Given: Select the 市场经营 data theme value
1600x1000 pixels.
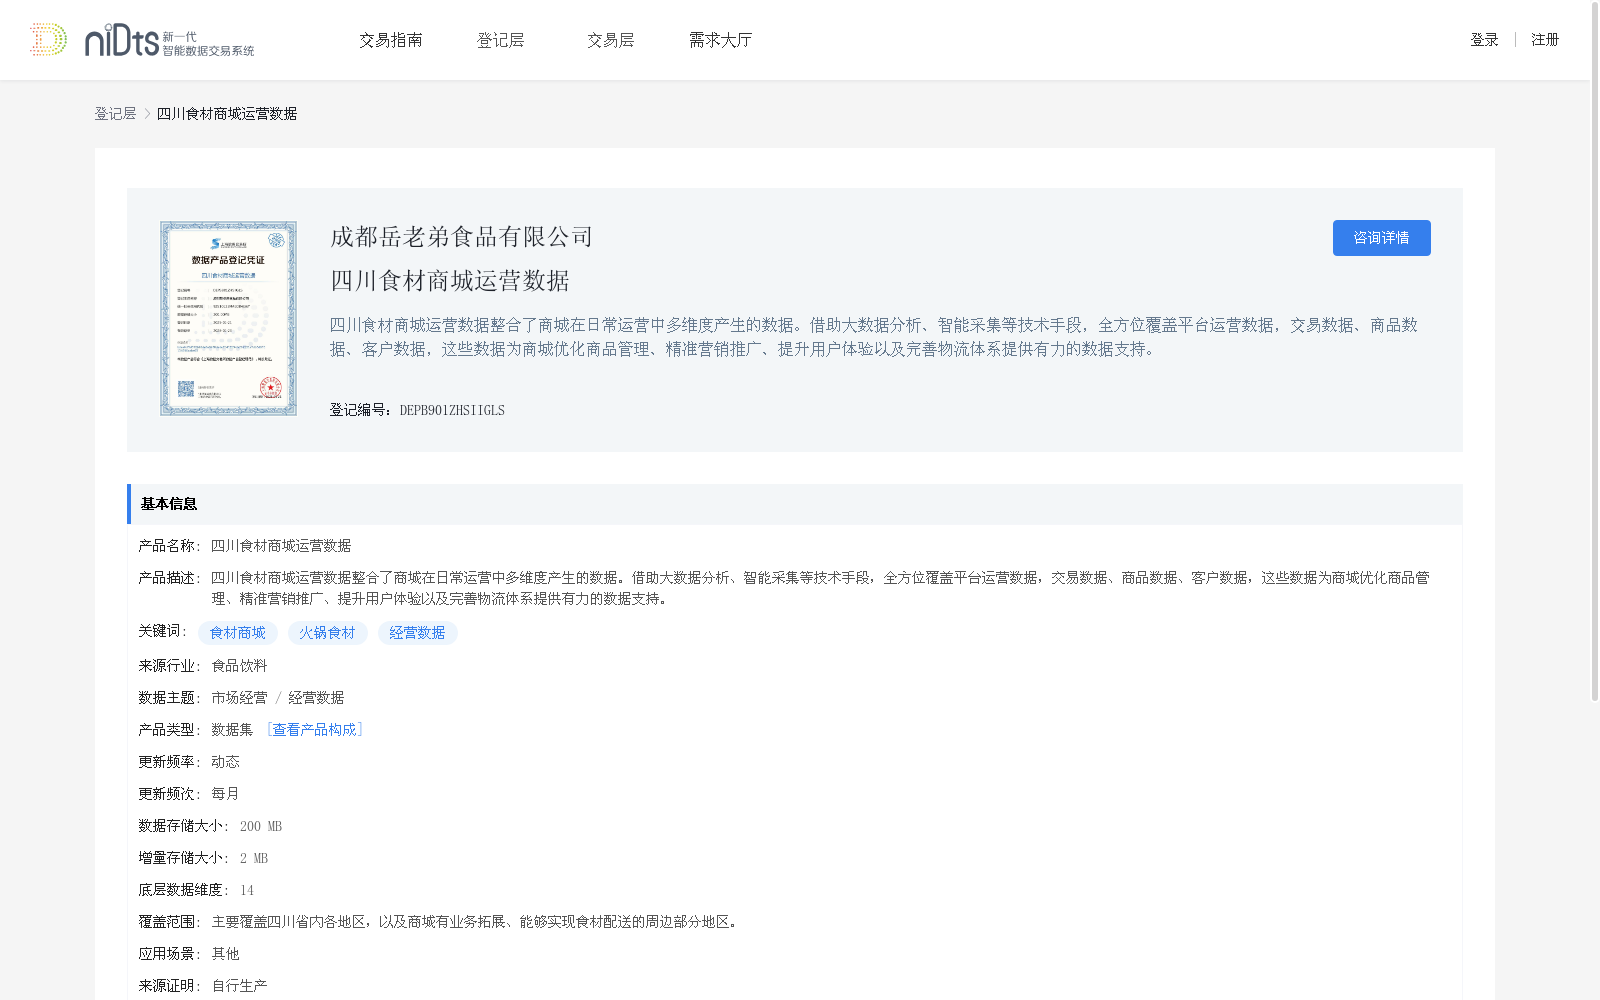Looking at the screenshot, I should (239, 698).
